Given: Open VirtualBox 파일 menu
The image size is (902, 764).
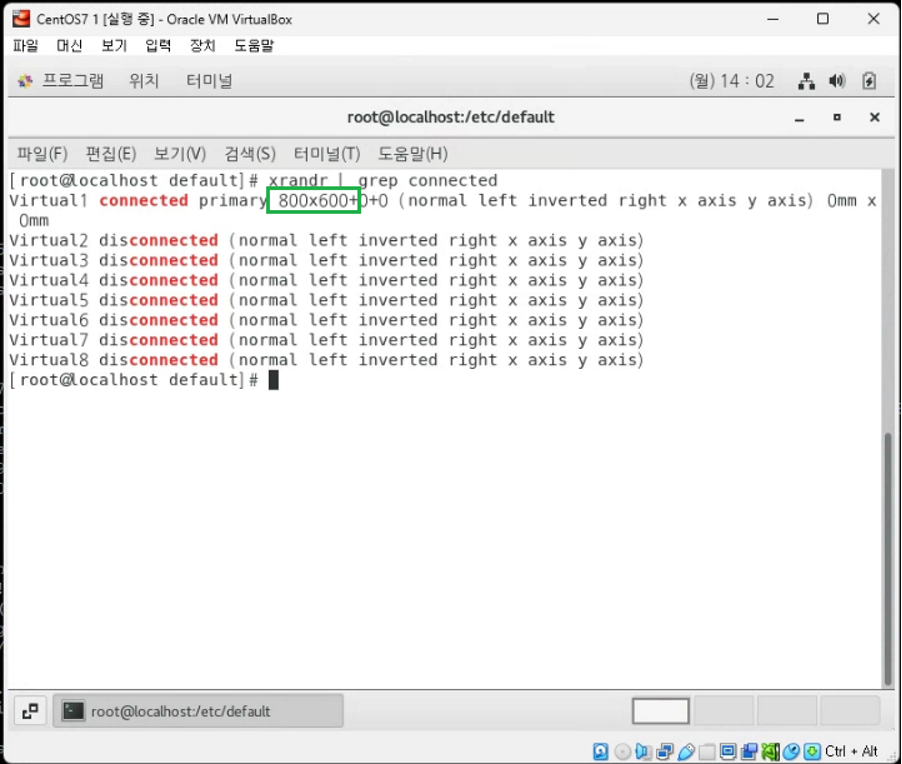Looking at the screenshot, I should pos(25,45).
